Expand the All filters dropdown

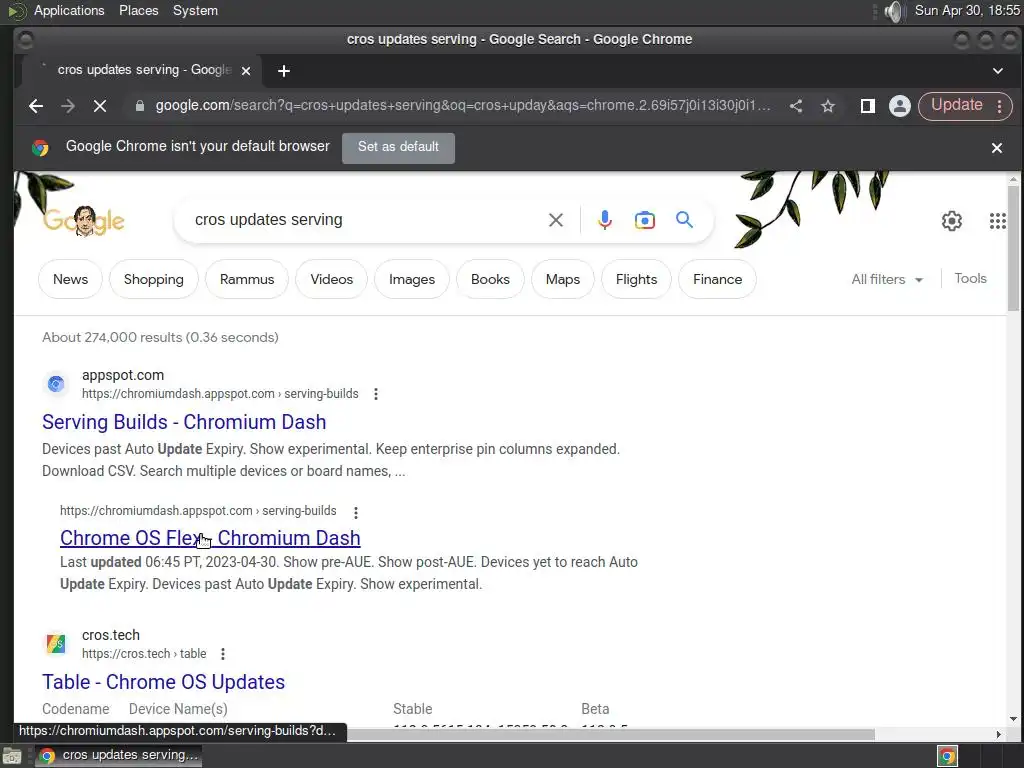(887, 280)
